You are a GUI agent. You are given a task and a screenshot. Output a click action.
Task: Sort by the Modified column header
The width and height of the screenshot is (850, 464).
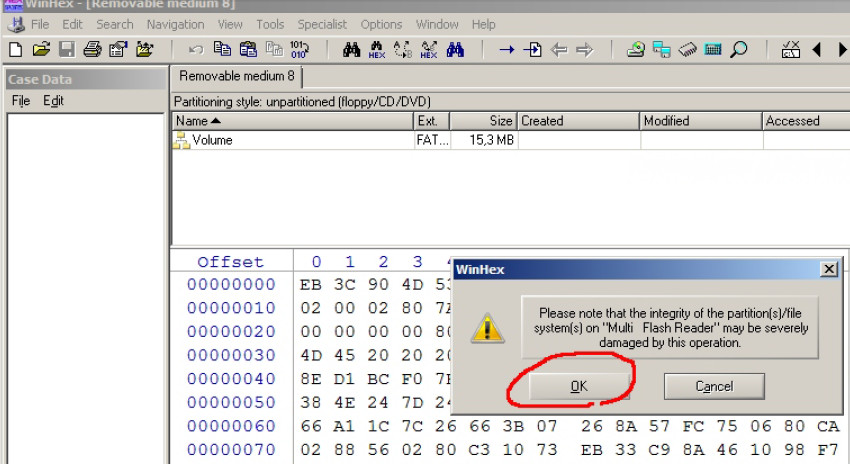pyautogui.click(x=700, y=121)
